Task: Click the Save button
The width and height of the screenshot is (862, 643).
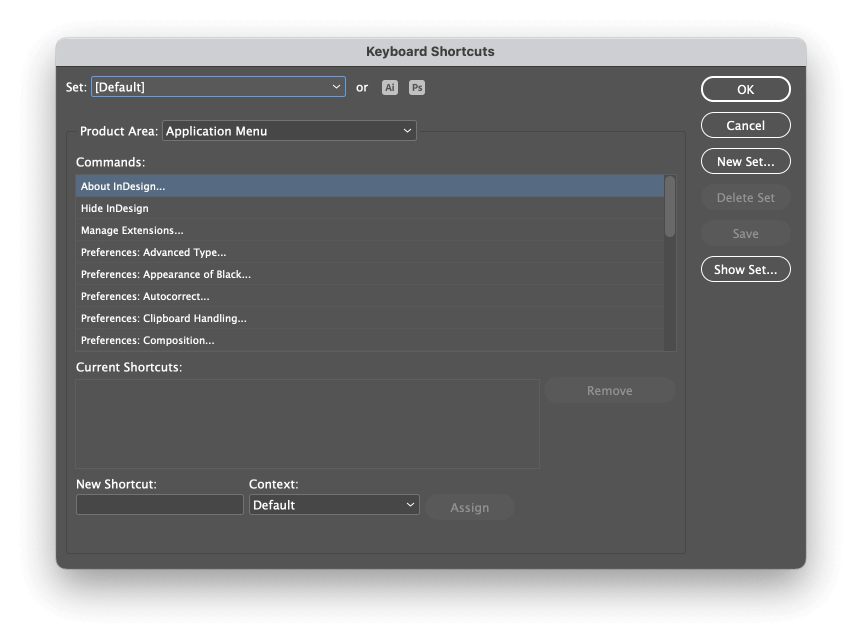Action: [745, 234]
